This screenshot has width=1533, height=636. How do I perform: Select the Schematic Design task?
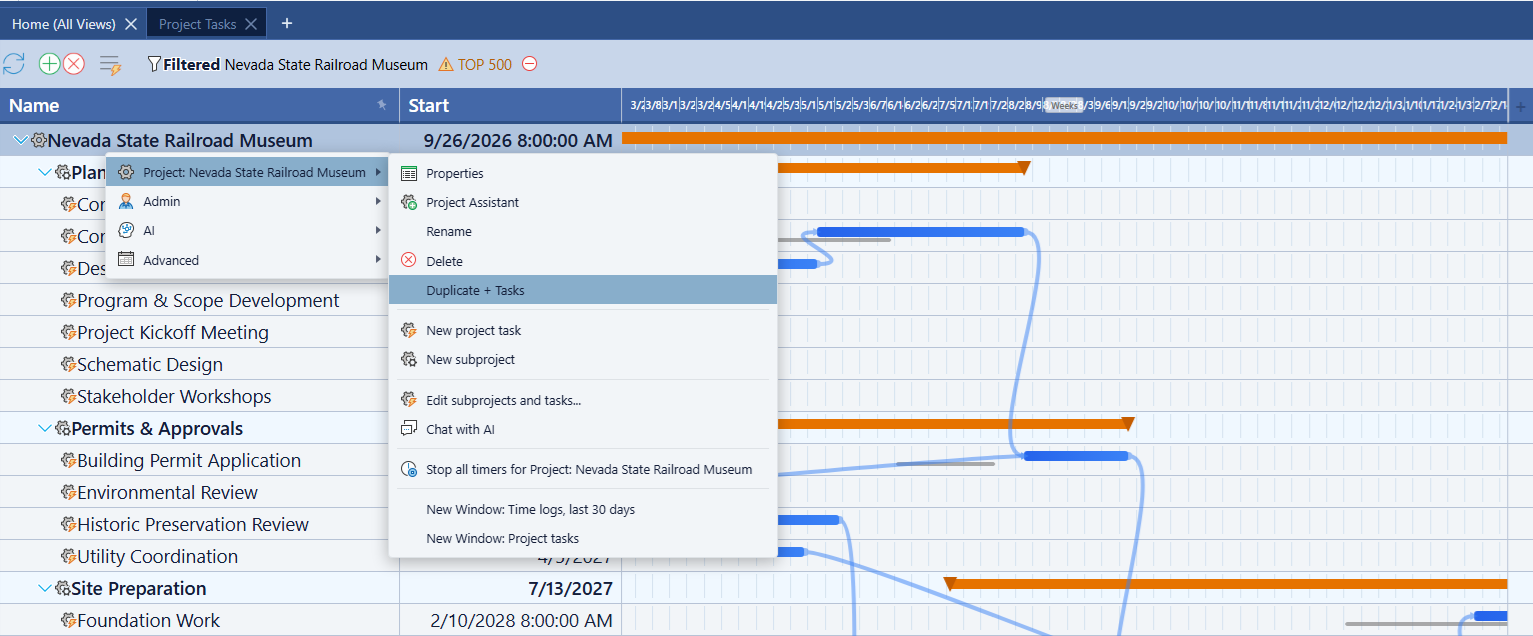tap(150, 365)
